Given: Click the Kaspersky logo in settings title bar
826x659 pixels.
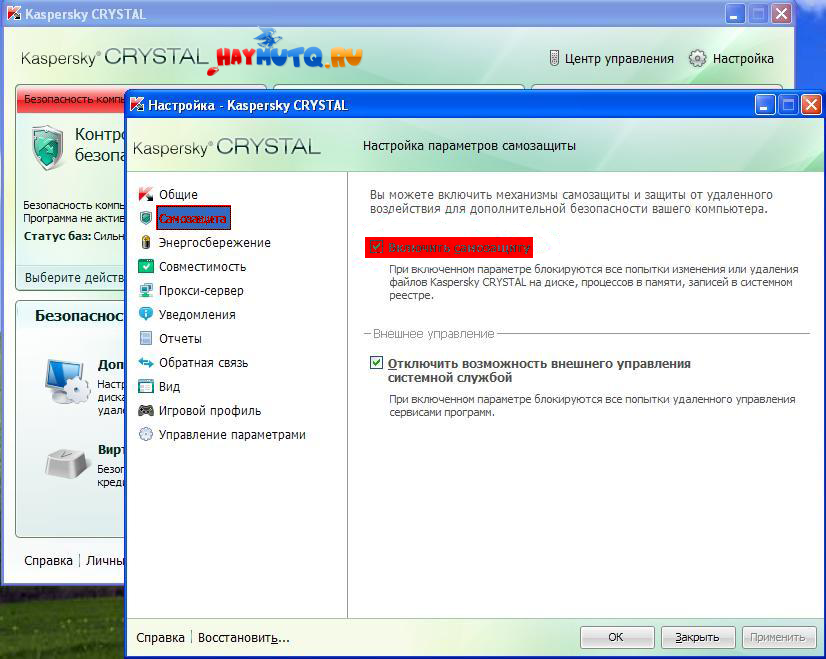Looking at the screenshot, I should (137, 105).
